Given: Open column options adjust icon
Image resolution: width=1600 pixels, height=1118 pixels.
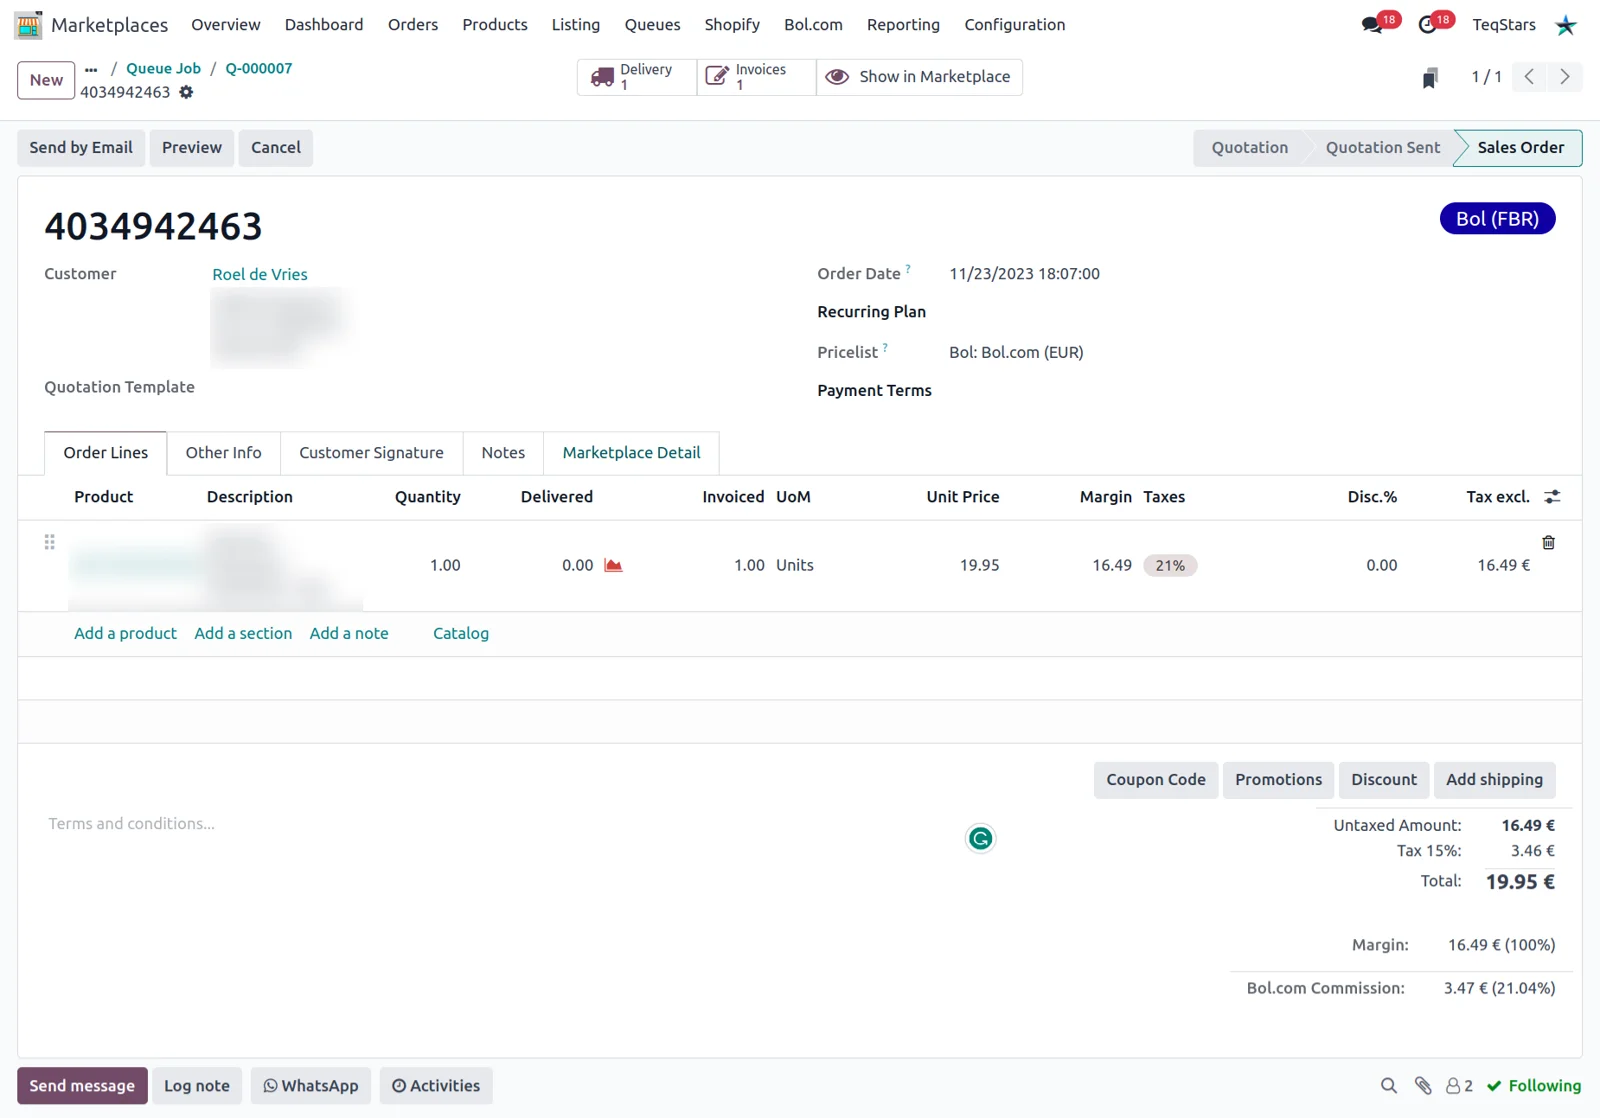Looking at the screenshot, I should [1552, 497].
